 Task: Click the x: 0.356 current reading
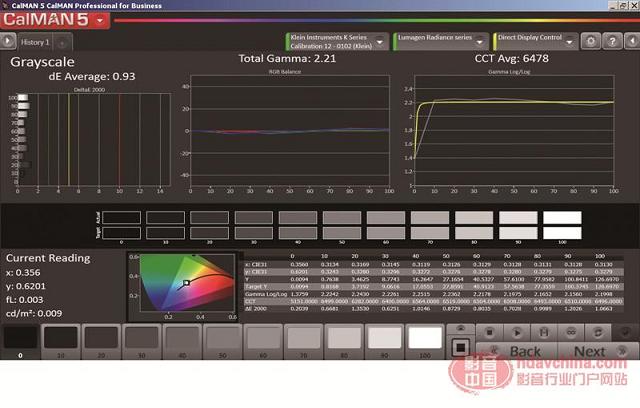coord(23,273)
